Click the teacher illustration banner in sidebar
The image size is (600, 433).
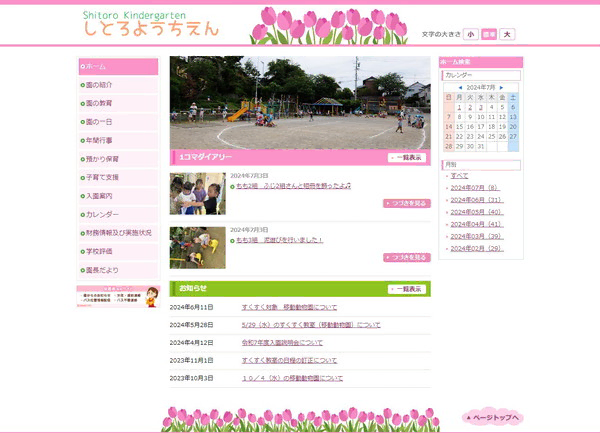pos(118,297)
